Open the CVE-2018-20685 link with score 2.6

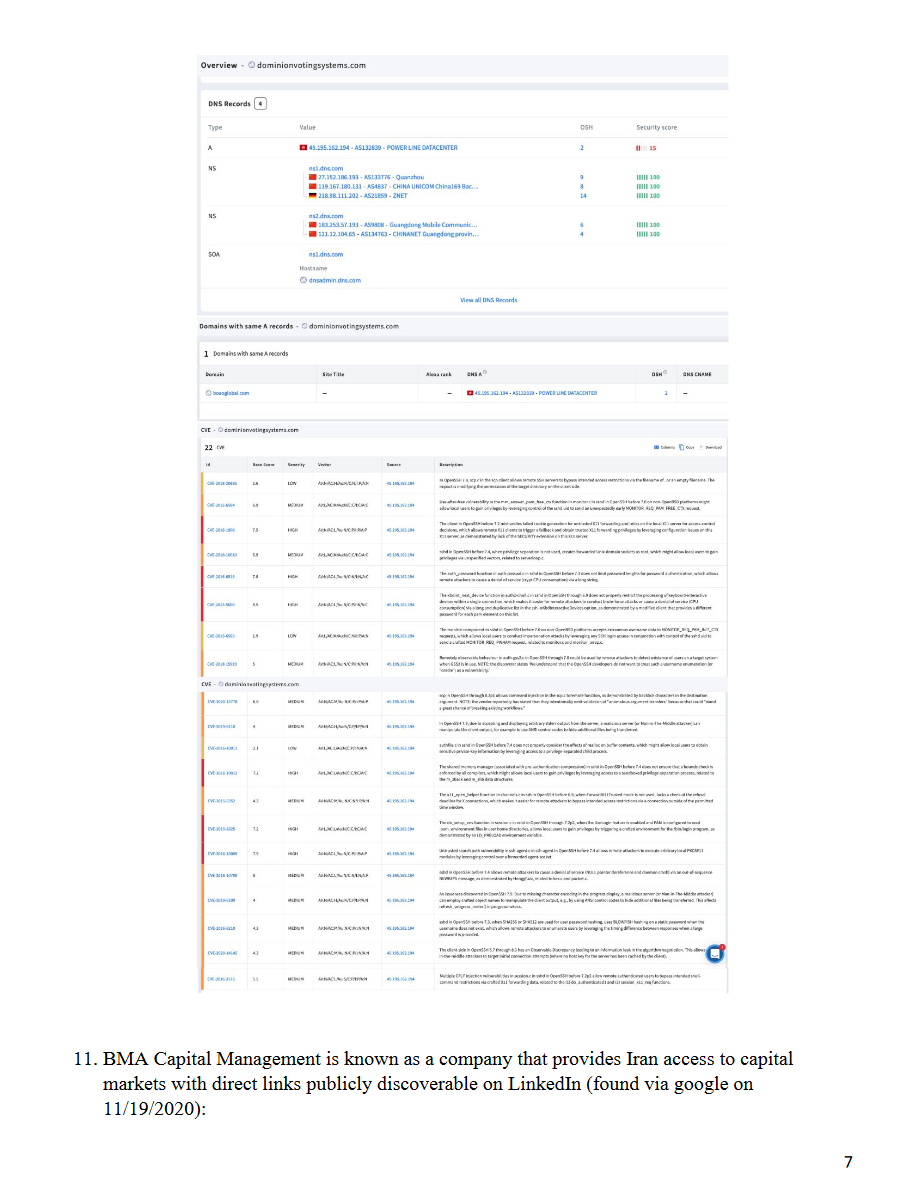tap(222, 483)
